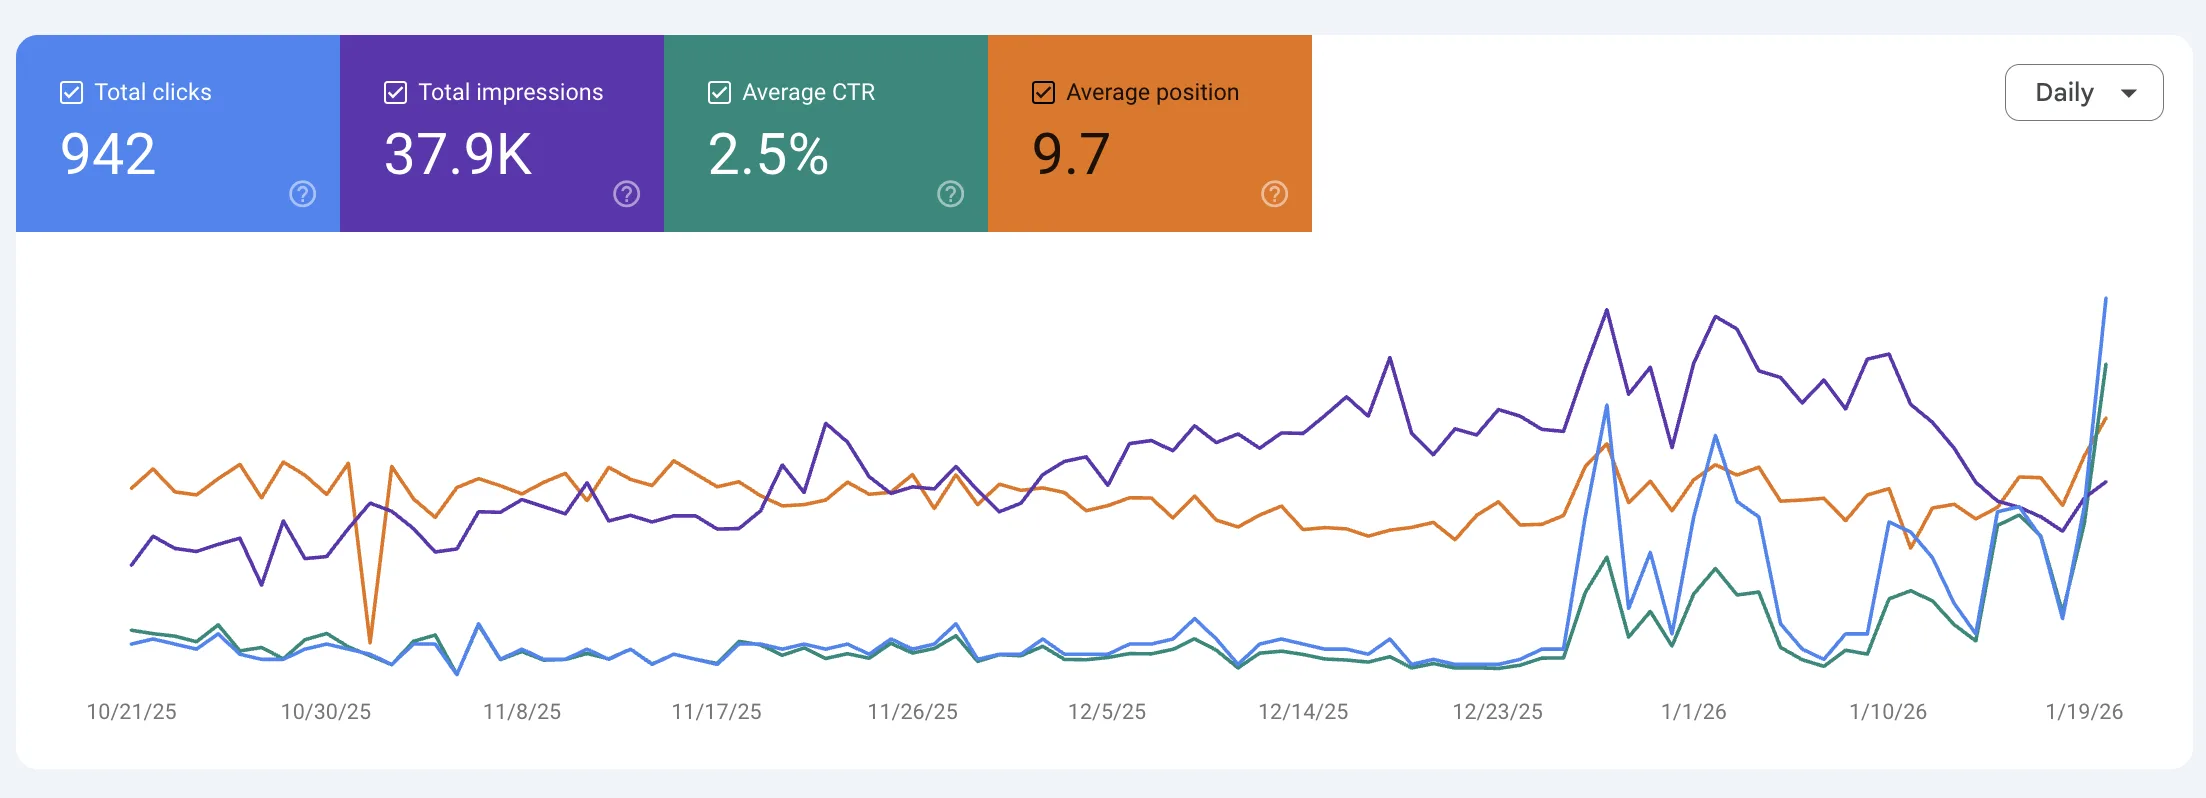Click the 1/19/26 date axis label
The width and height of the screenshot is (2206, 798).
(x=2084, y=712)
